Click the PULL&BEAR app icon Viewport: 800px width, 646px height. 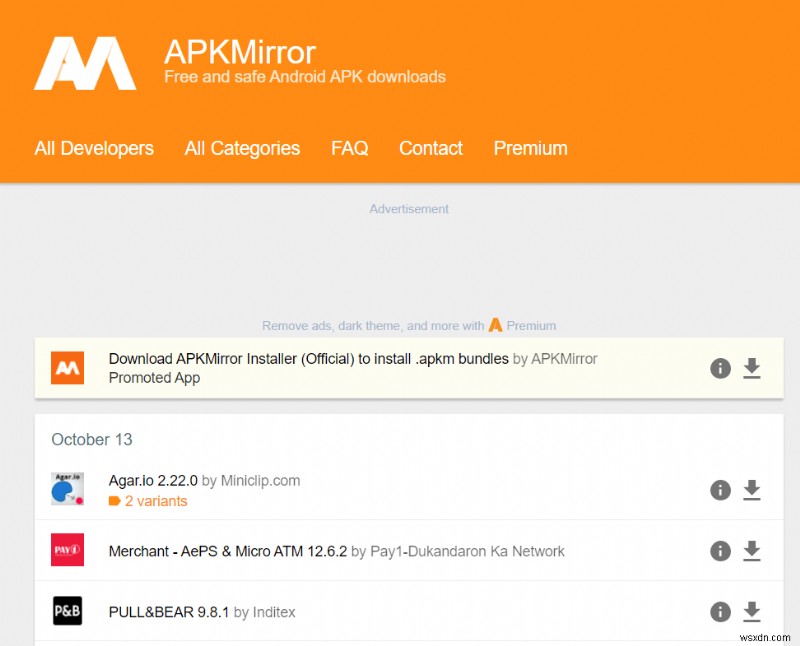(x=68, y=612)
